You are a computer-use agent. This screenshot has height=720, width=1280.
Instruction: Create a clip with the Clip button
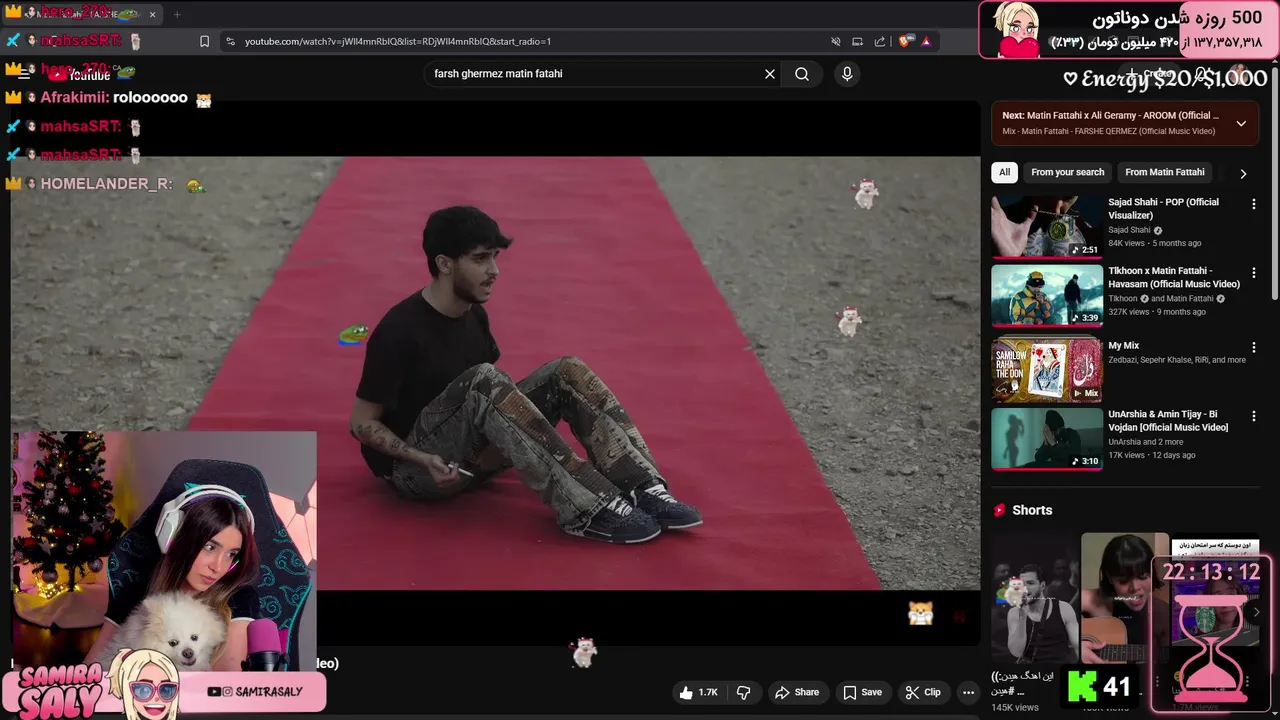[923, 692]
